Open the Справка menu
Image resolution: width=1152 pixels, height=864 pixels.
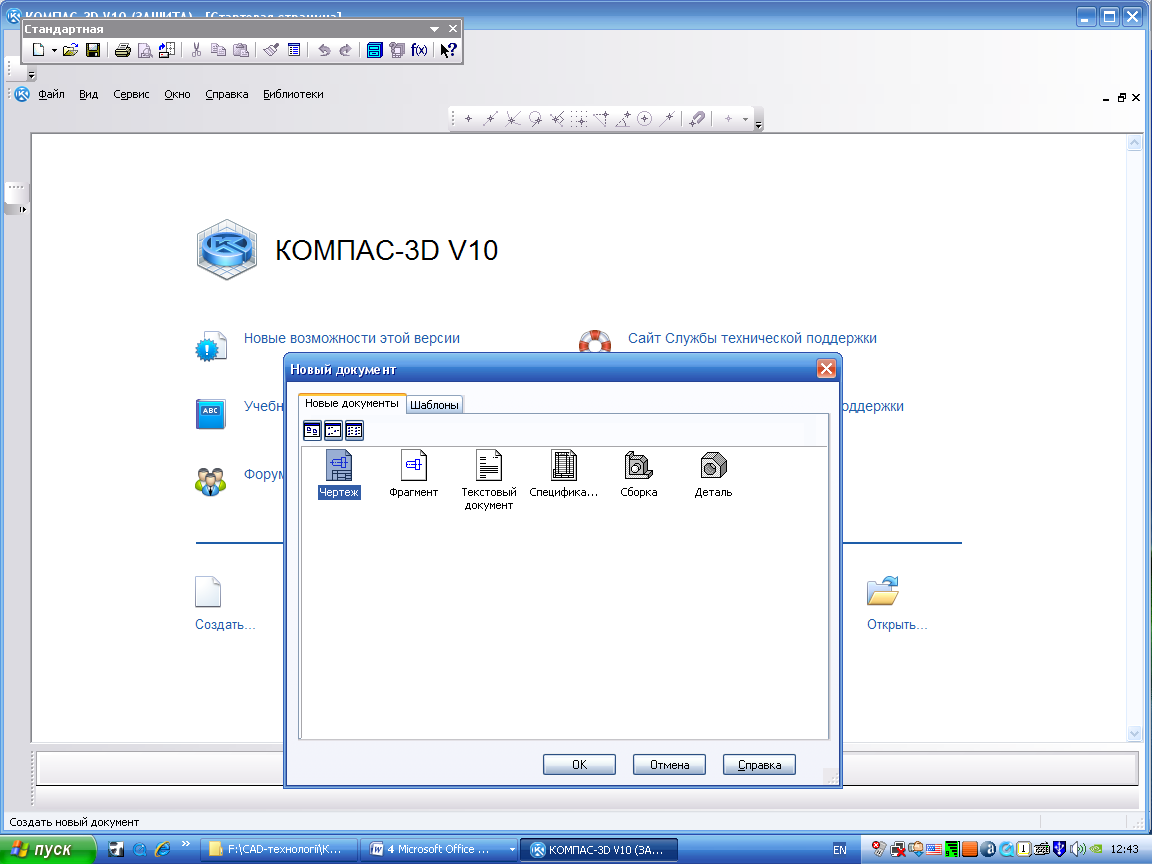click(227, 94)
